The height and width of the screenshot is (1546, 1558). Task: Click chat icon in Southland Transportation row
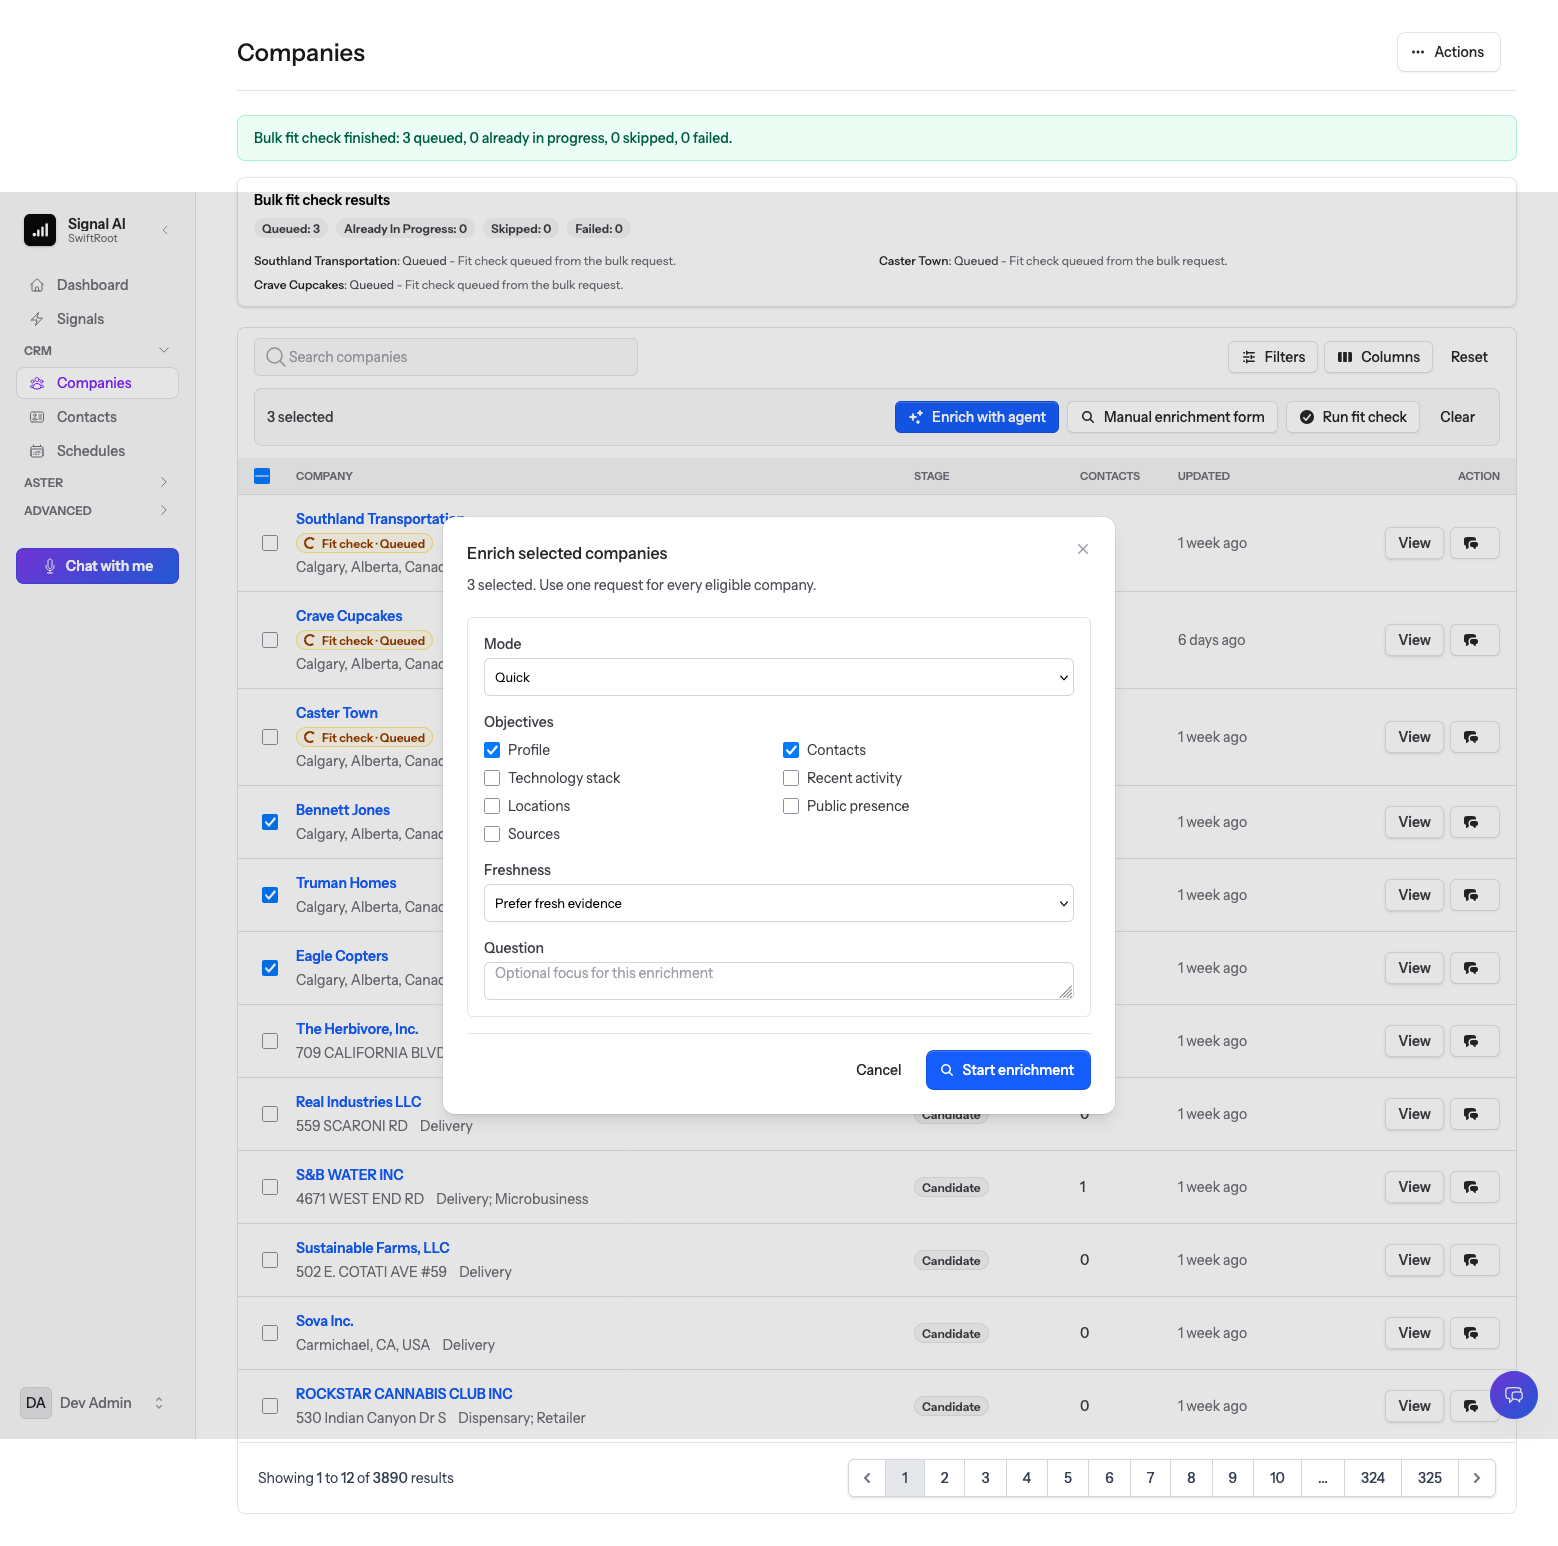point(1474,543)
